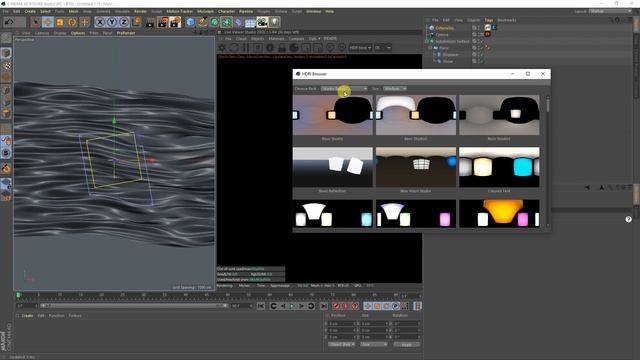Image resolution: width=640 pixels, height=360 pixels.
Task: Select the Live Selection arrow tool
Action: pos(36,22)
